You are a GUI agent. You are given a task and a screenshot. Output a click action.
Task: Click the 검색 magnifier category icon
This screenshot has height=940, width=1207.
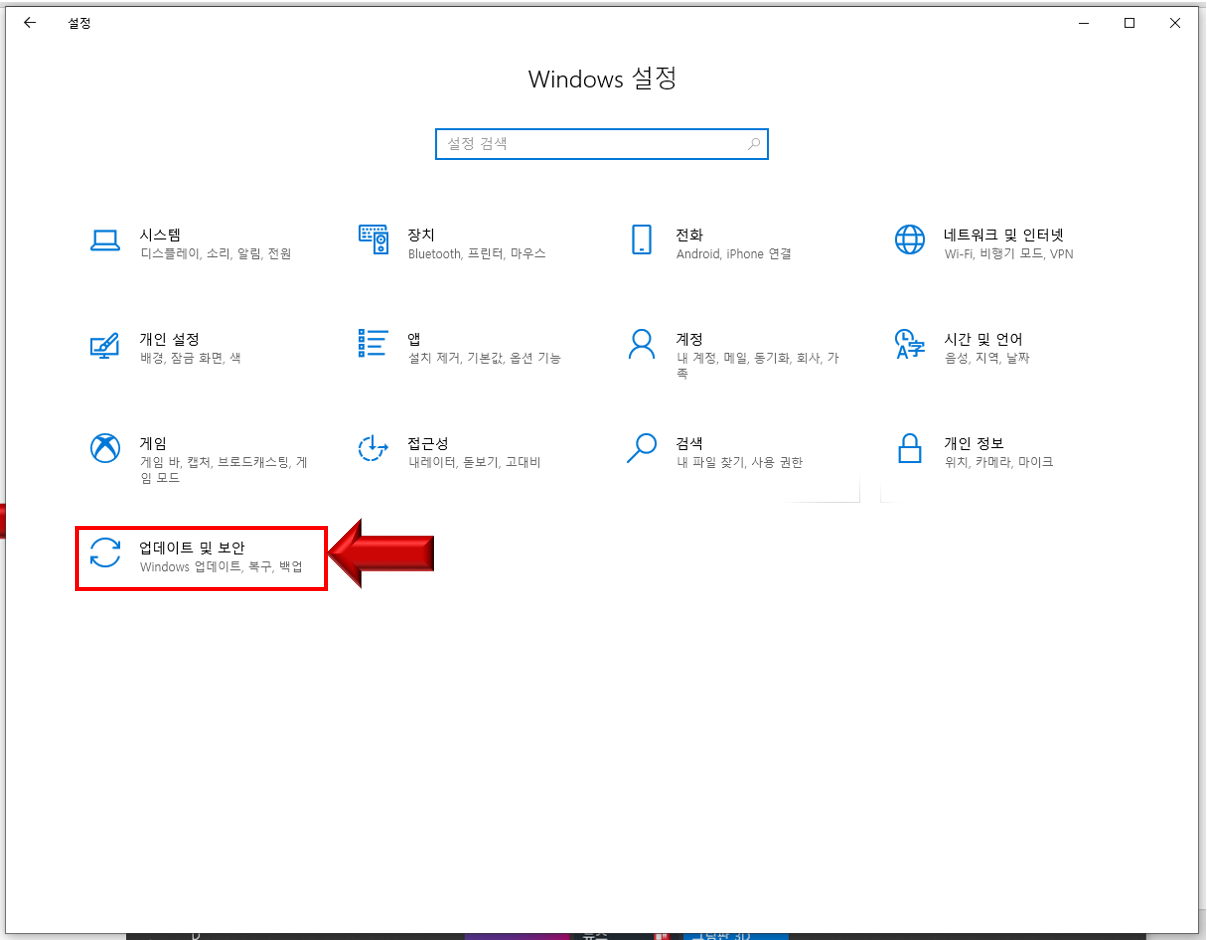(x=641, y=448)
